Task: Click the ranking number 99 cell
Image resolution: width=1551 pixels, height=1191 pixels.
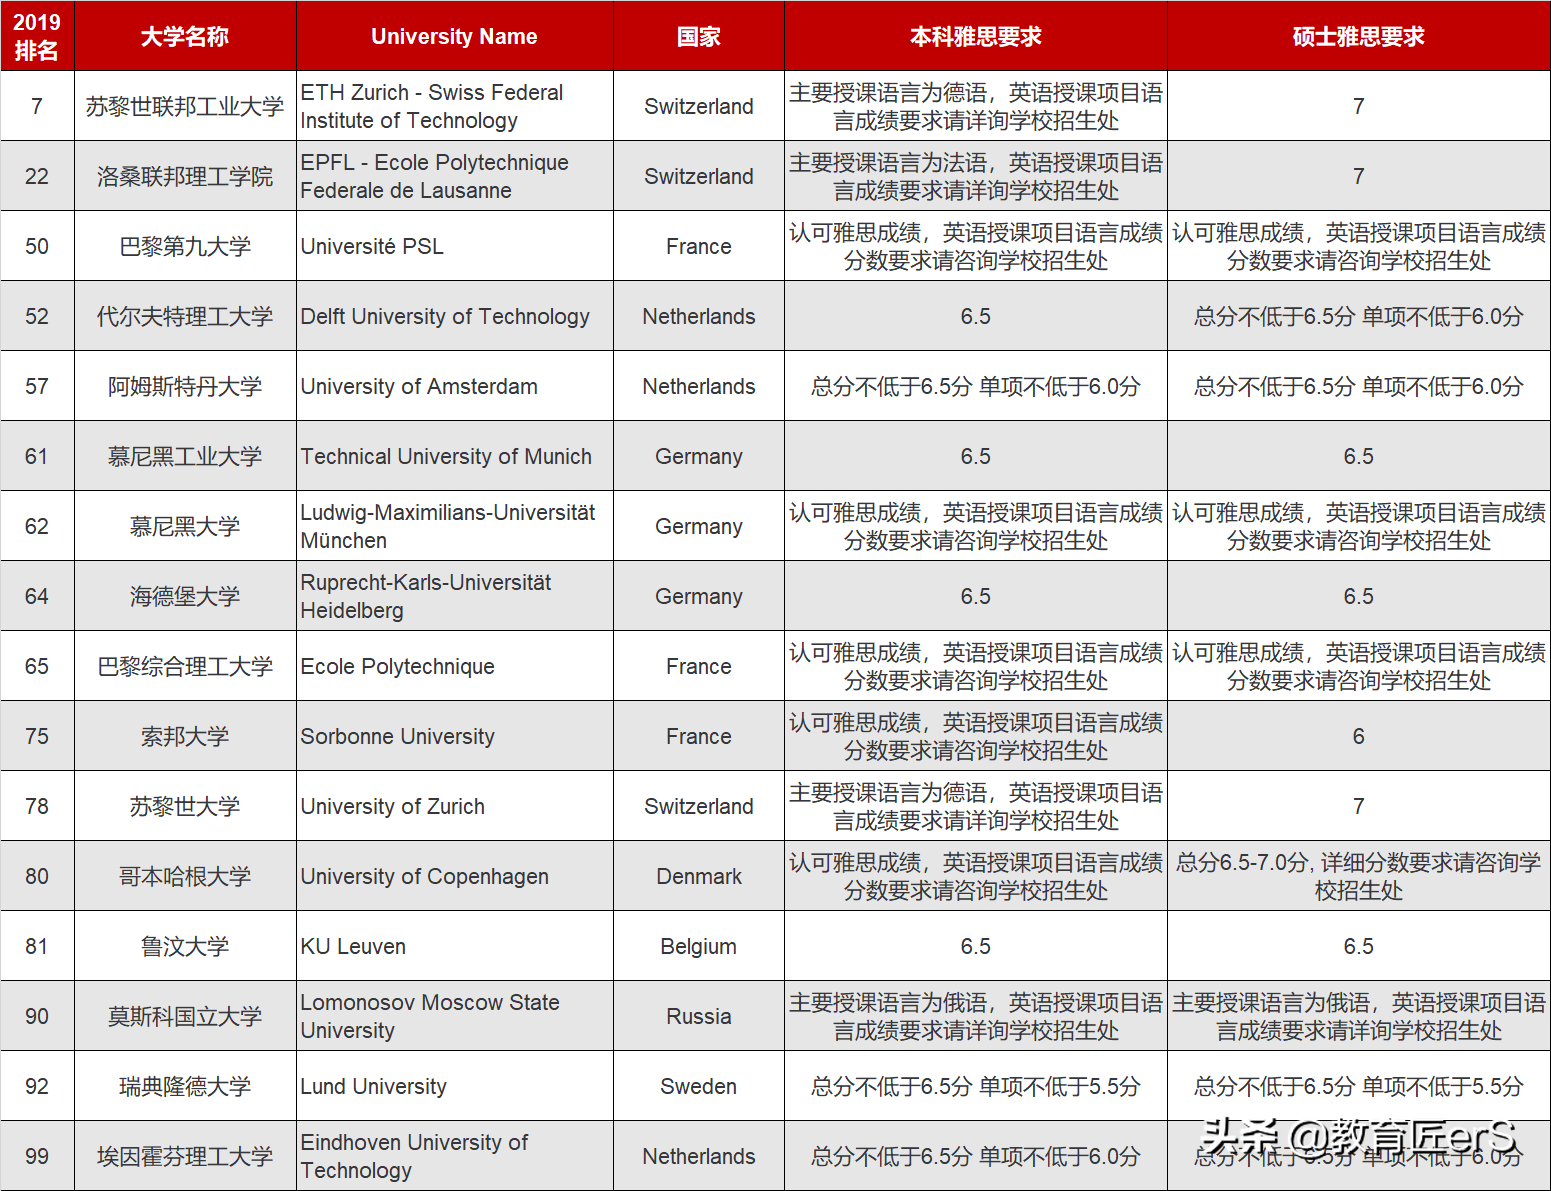Action: click(37, 1156)
